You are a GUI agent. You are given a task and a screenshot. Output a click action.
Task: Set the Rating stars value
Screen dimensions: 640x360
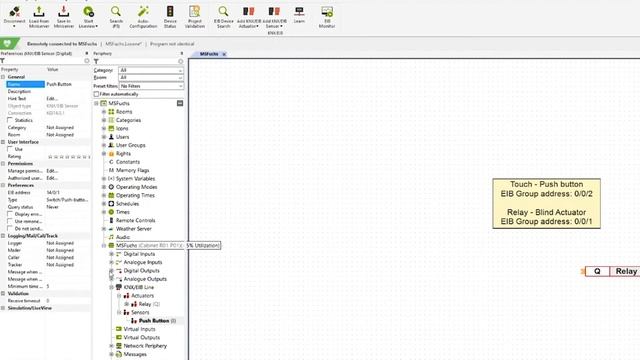click(x=69, y=156)
